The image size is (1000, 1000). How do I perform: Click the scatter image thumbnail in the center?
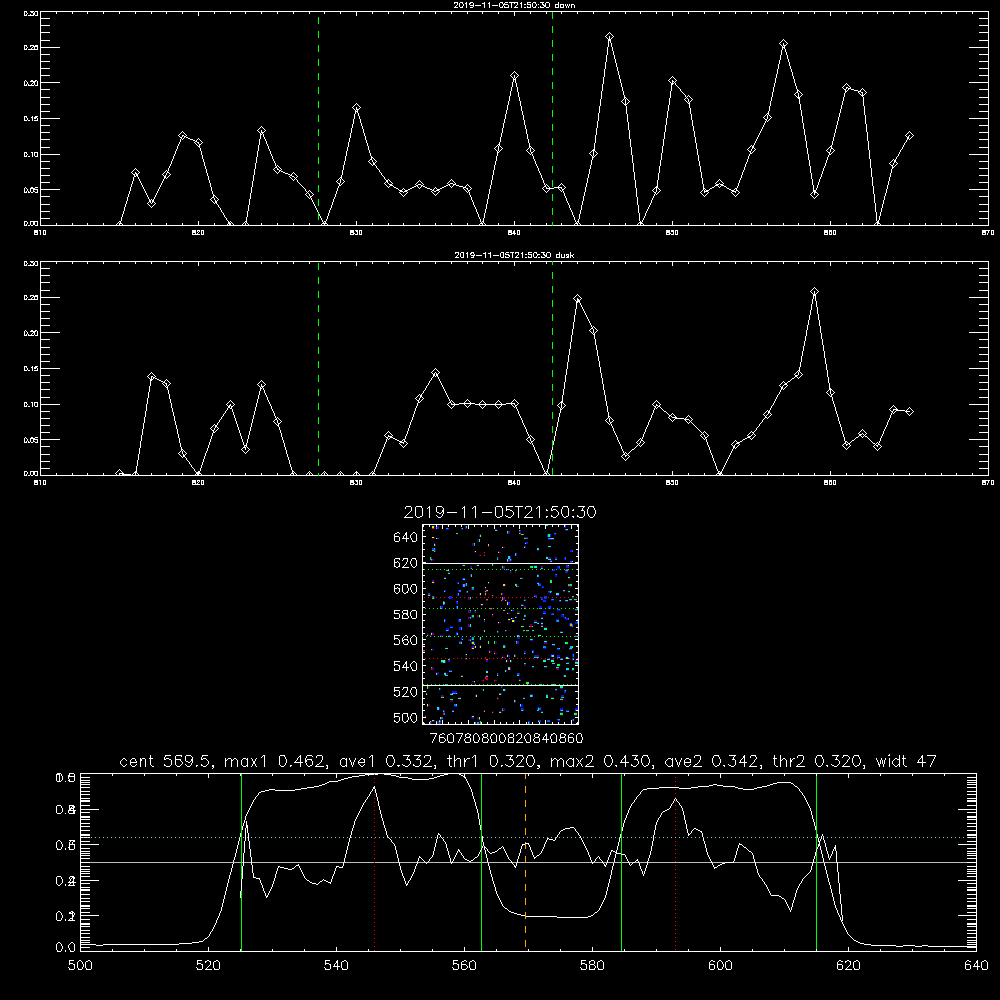(500, 624)
